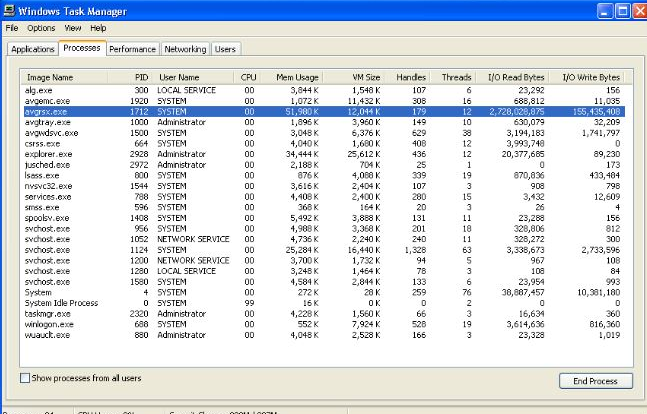
Task: Sort by VM Size column header
Action: coord(354,77)
